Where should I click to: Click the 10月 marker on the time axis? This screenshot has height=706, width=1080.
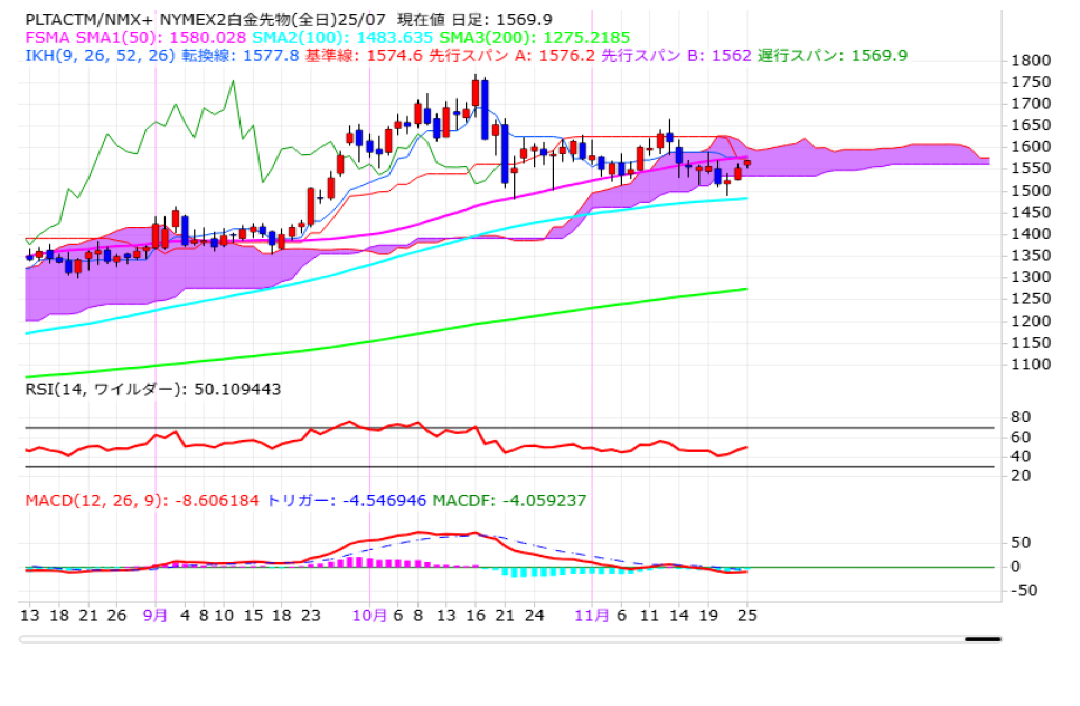pos(369,616)
